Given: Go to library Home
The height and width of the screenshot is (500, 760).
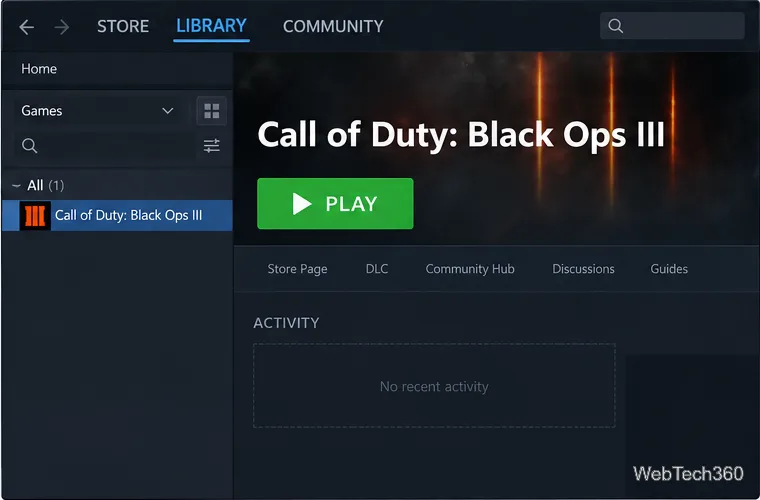Looking at the screenshot, I should point(39,69).
